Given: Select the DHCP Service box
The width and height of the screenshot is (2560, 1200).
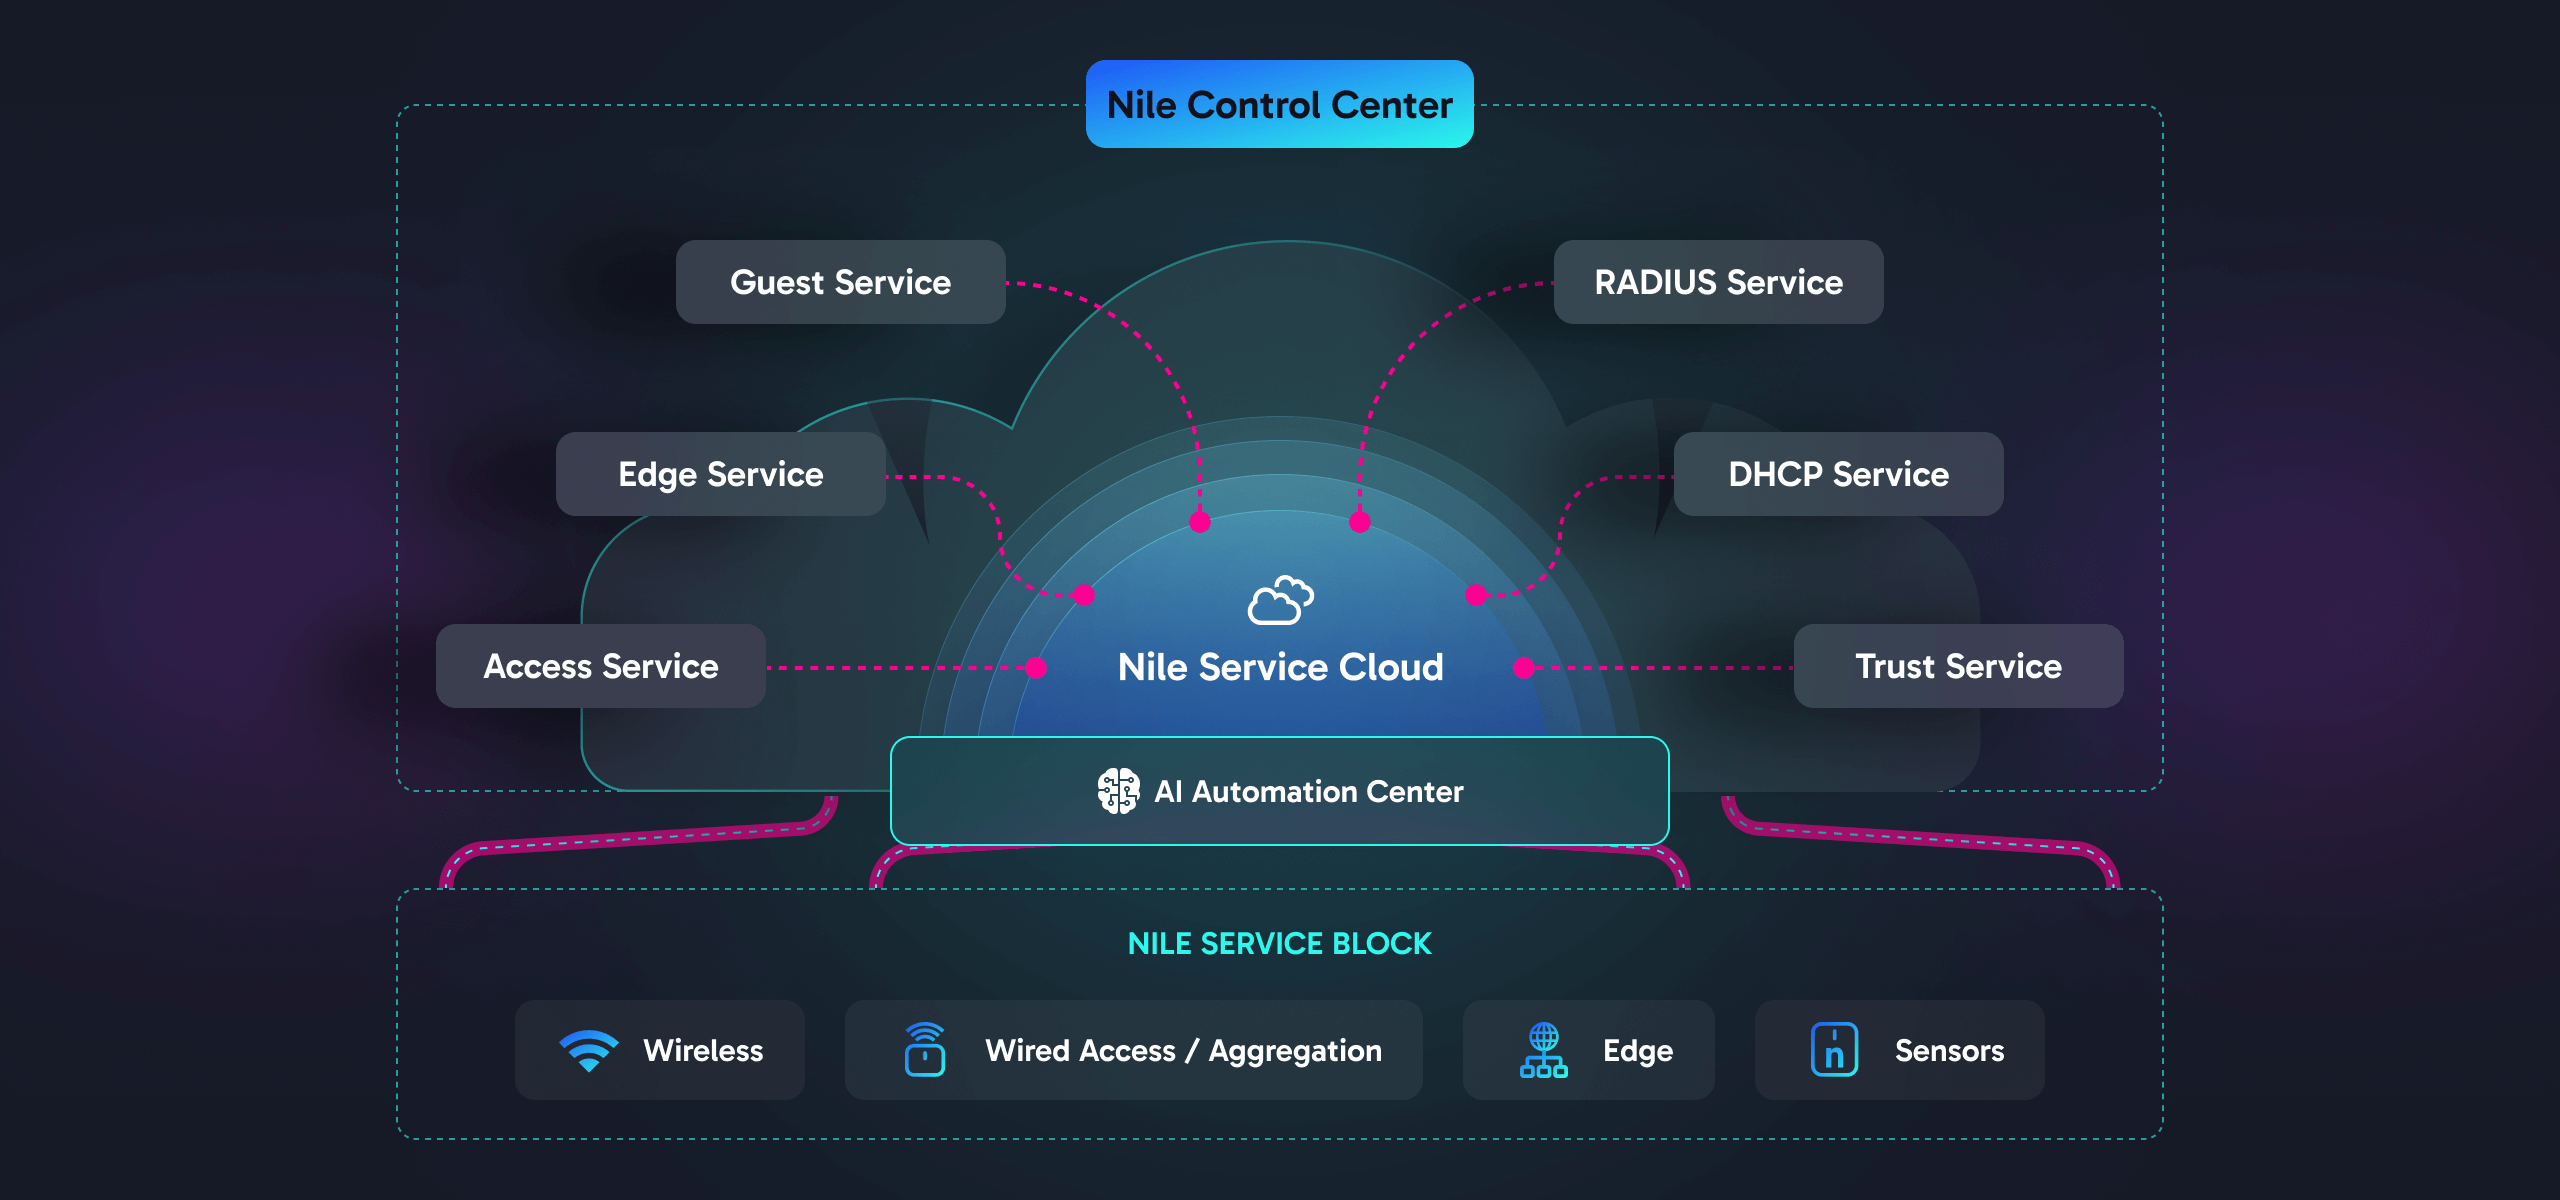Looking at the screenshot, I should coord(1839,474).
